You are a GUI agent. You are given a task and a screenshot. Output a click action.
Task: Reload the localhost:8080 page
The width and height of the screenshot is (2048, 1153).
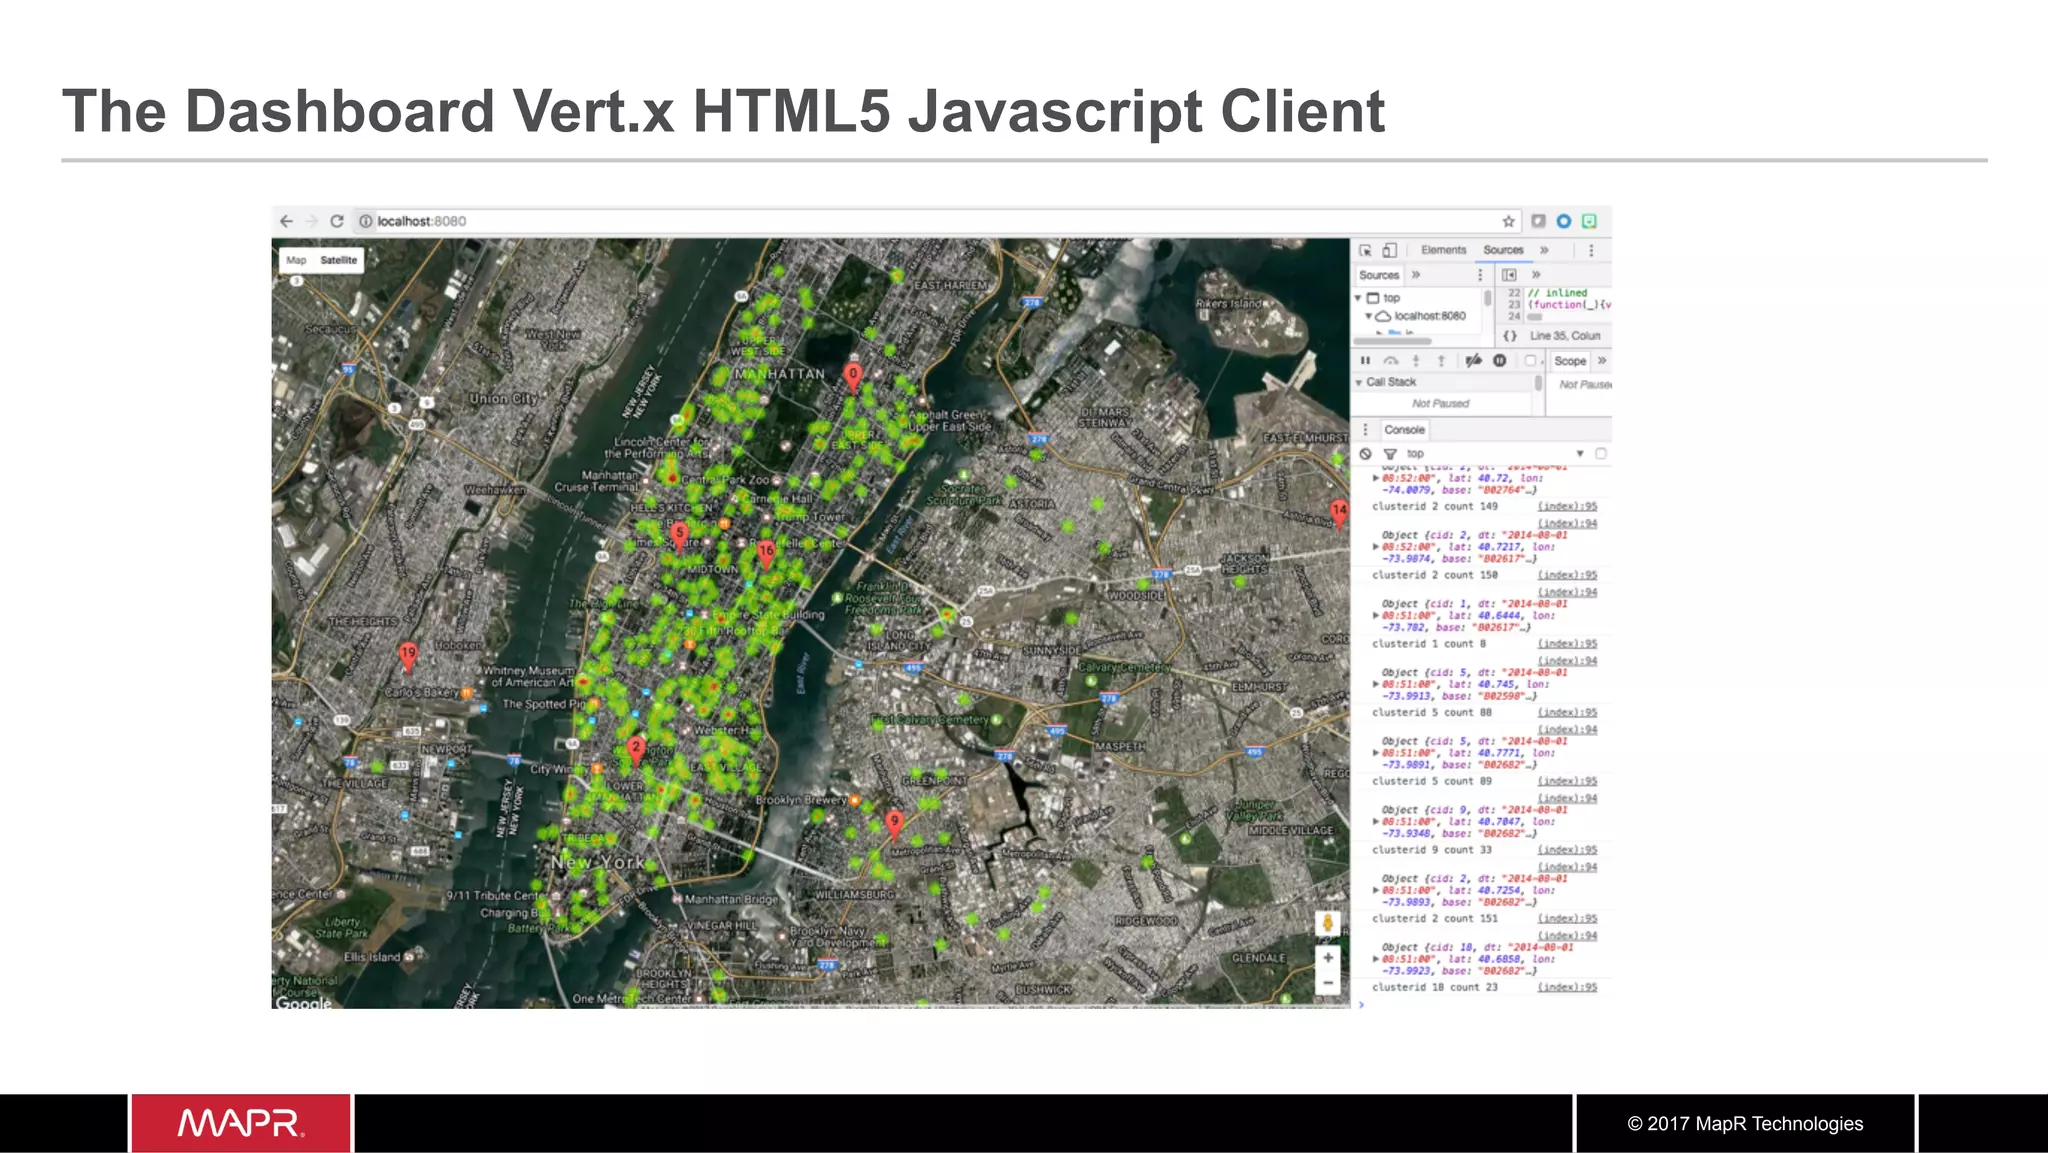337,221
